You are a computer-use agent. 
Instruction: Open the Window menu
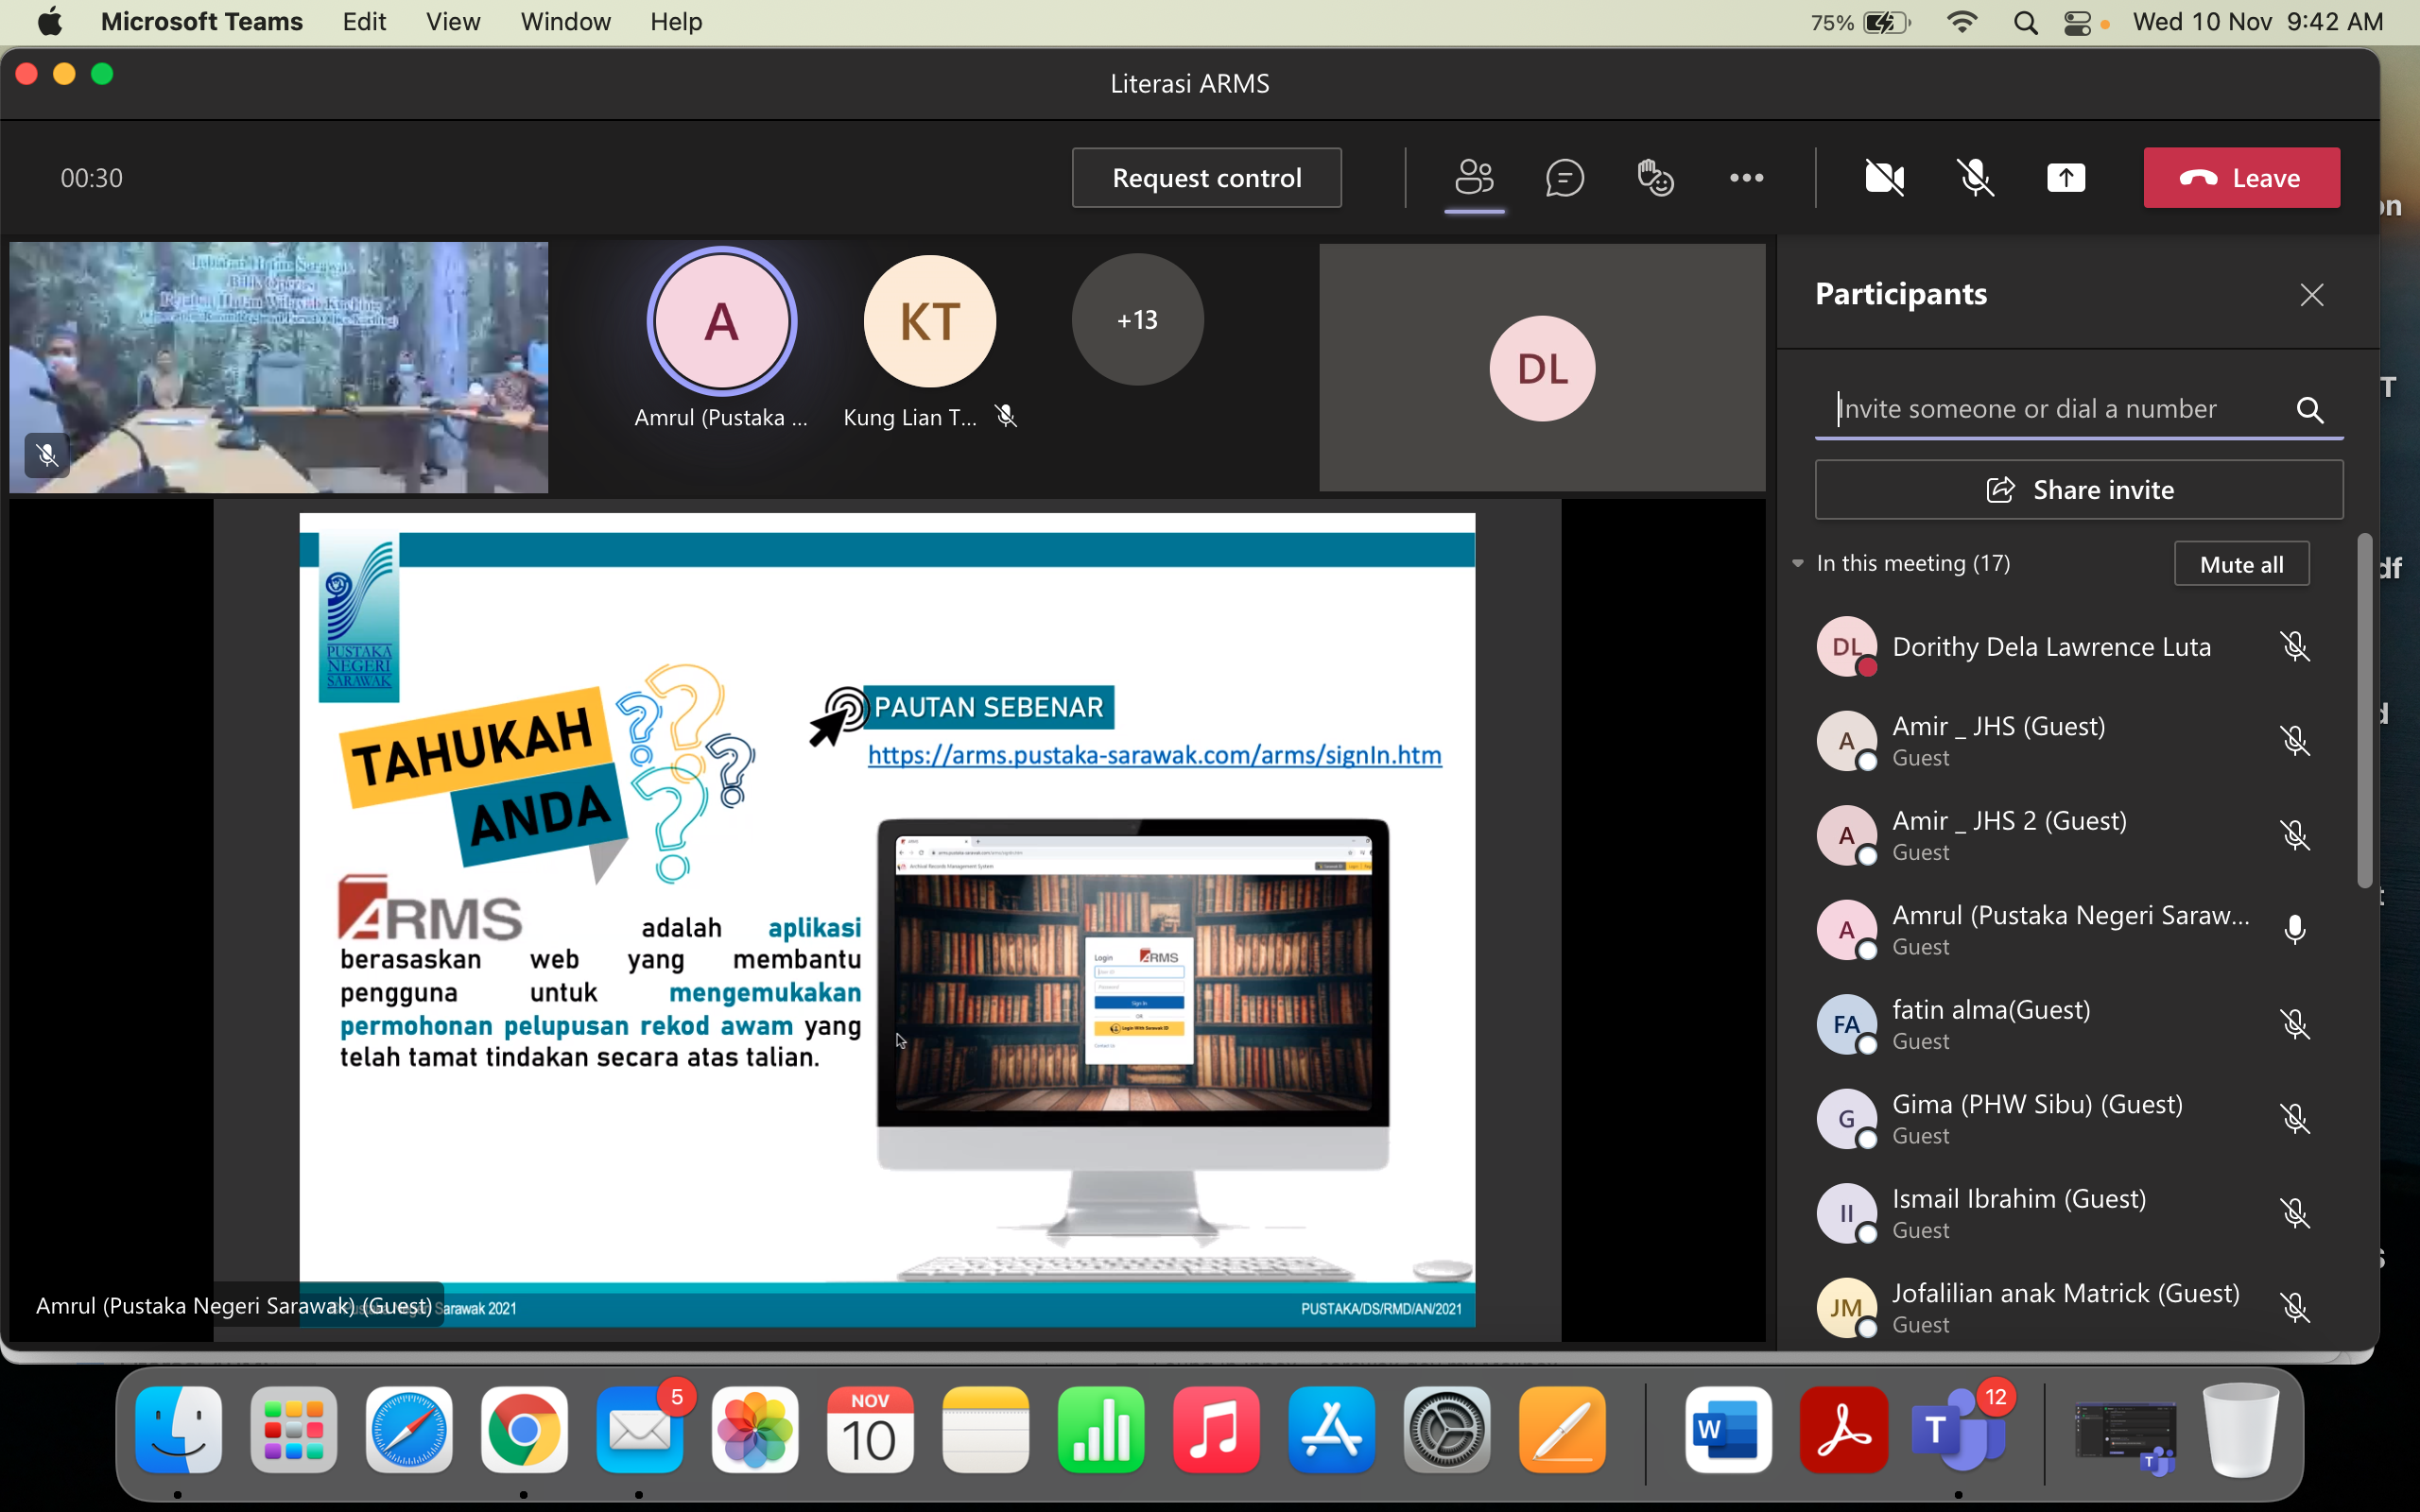tap(565, 22)
